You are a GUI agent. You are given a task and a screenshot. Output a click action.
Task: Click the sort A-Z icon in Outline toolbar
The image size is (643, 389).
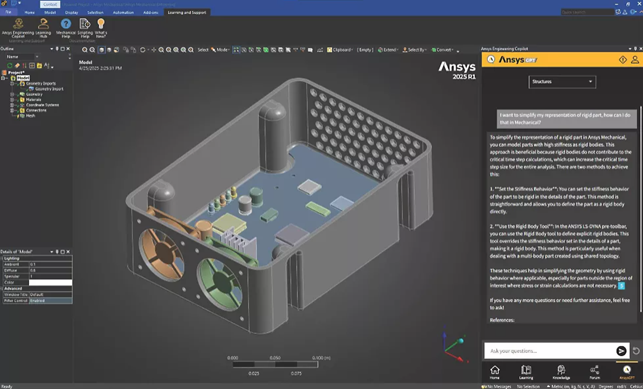tap(46, 66)
